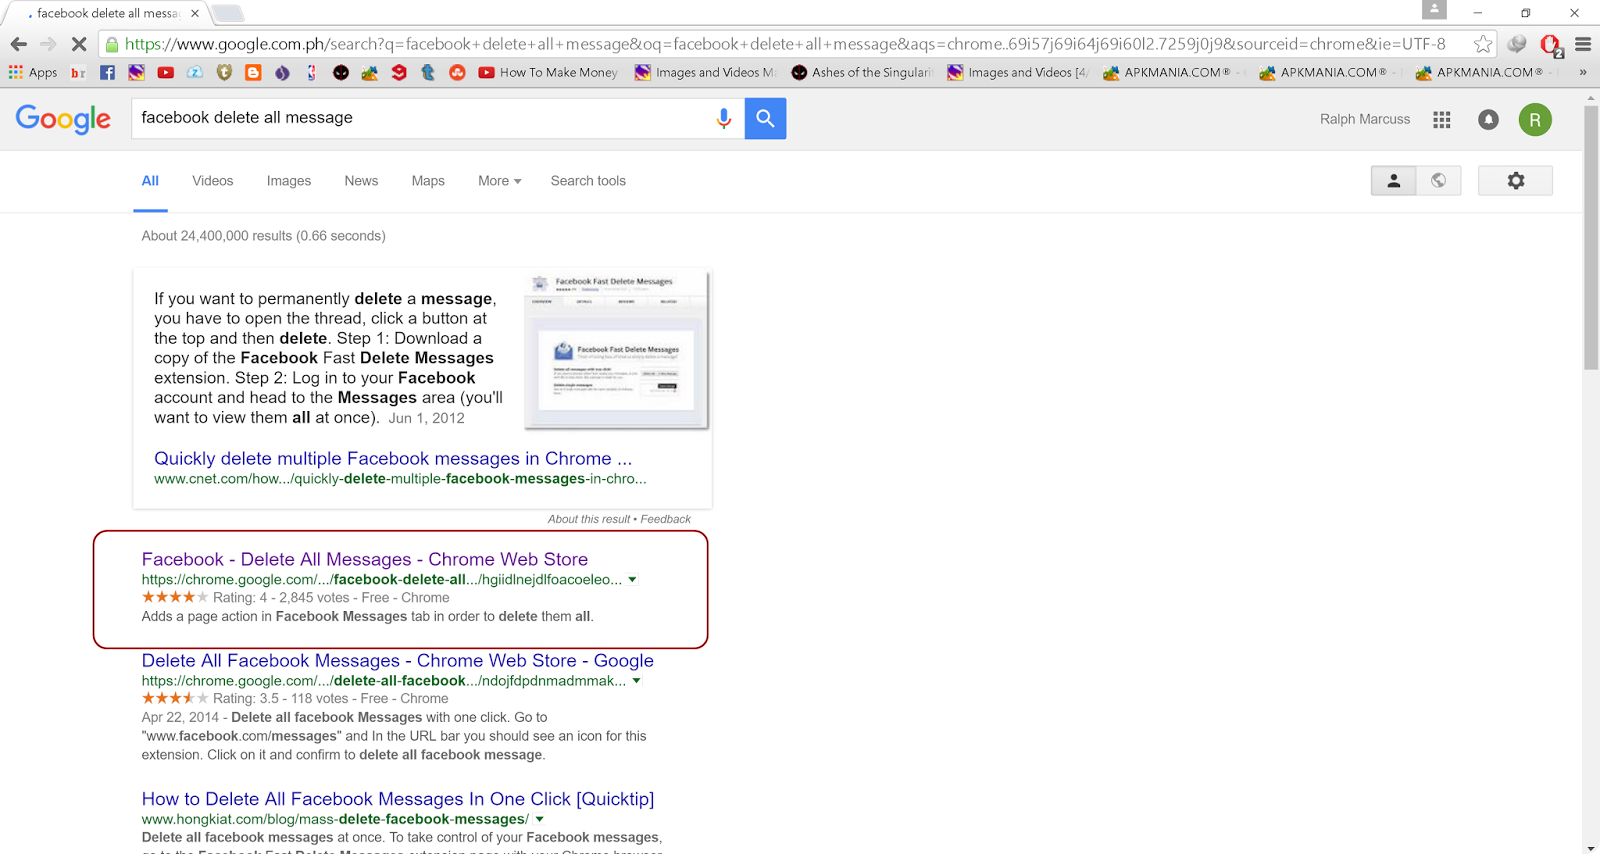The height and width of the screenshot is (854, 1600).
Task: Expand options arrow for Delete All Facebook Messages result
Action: (636, 680)
